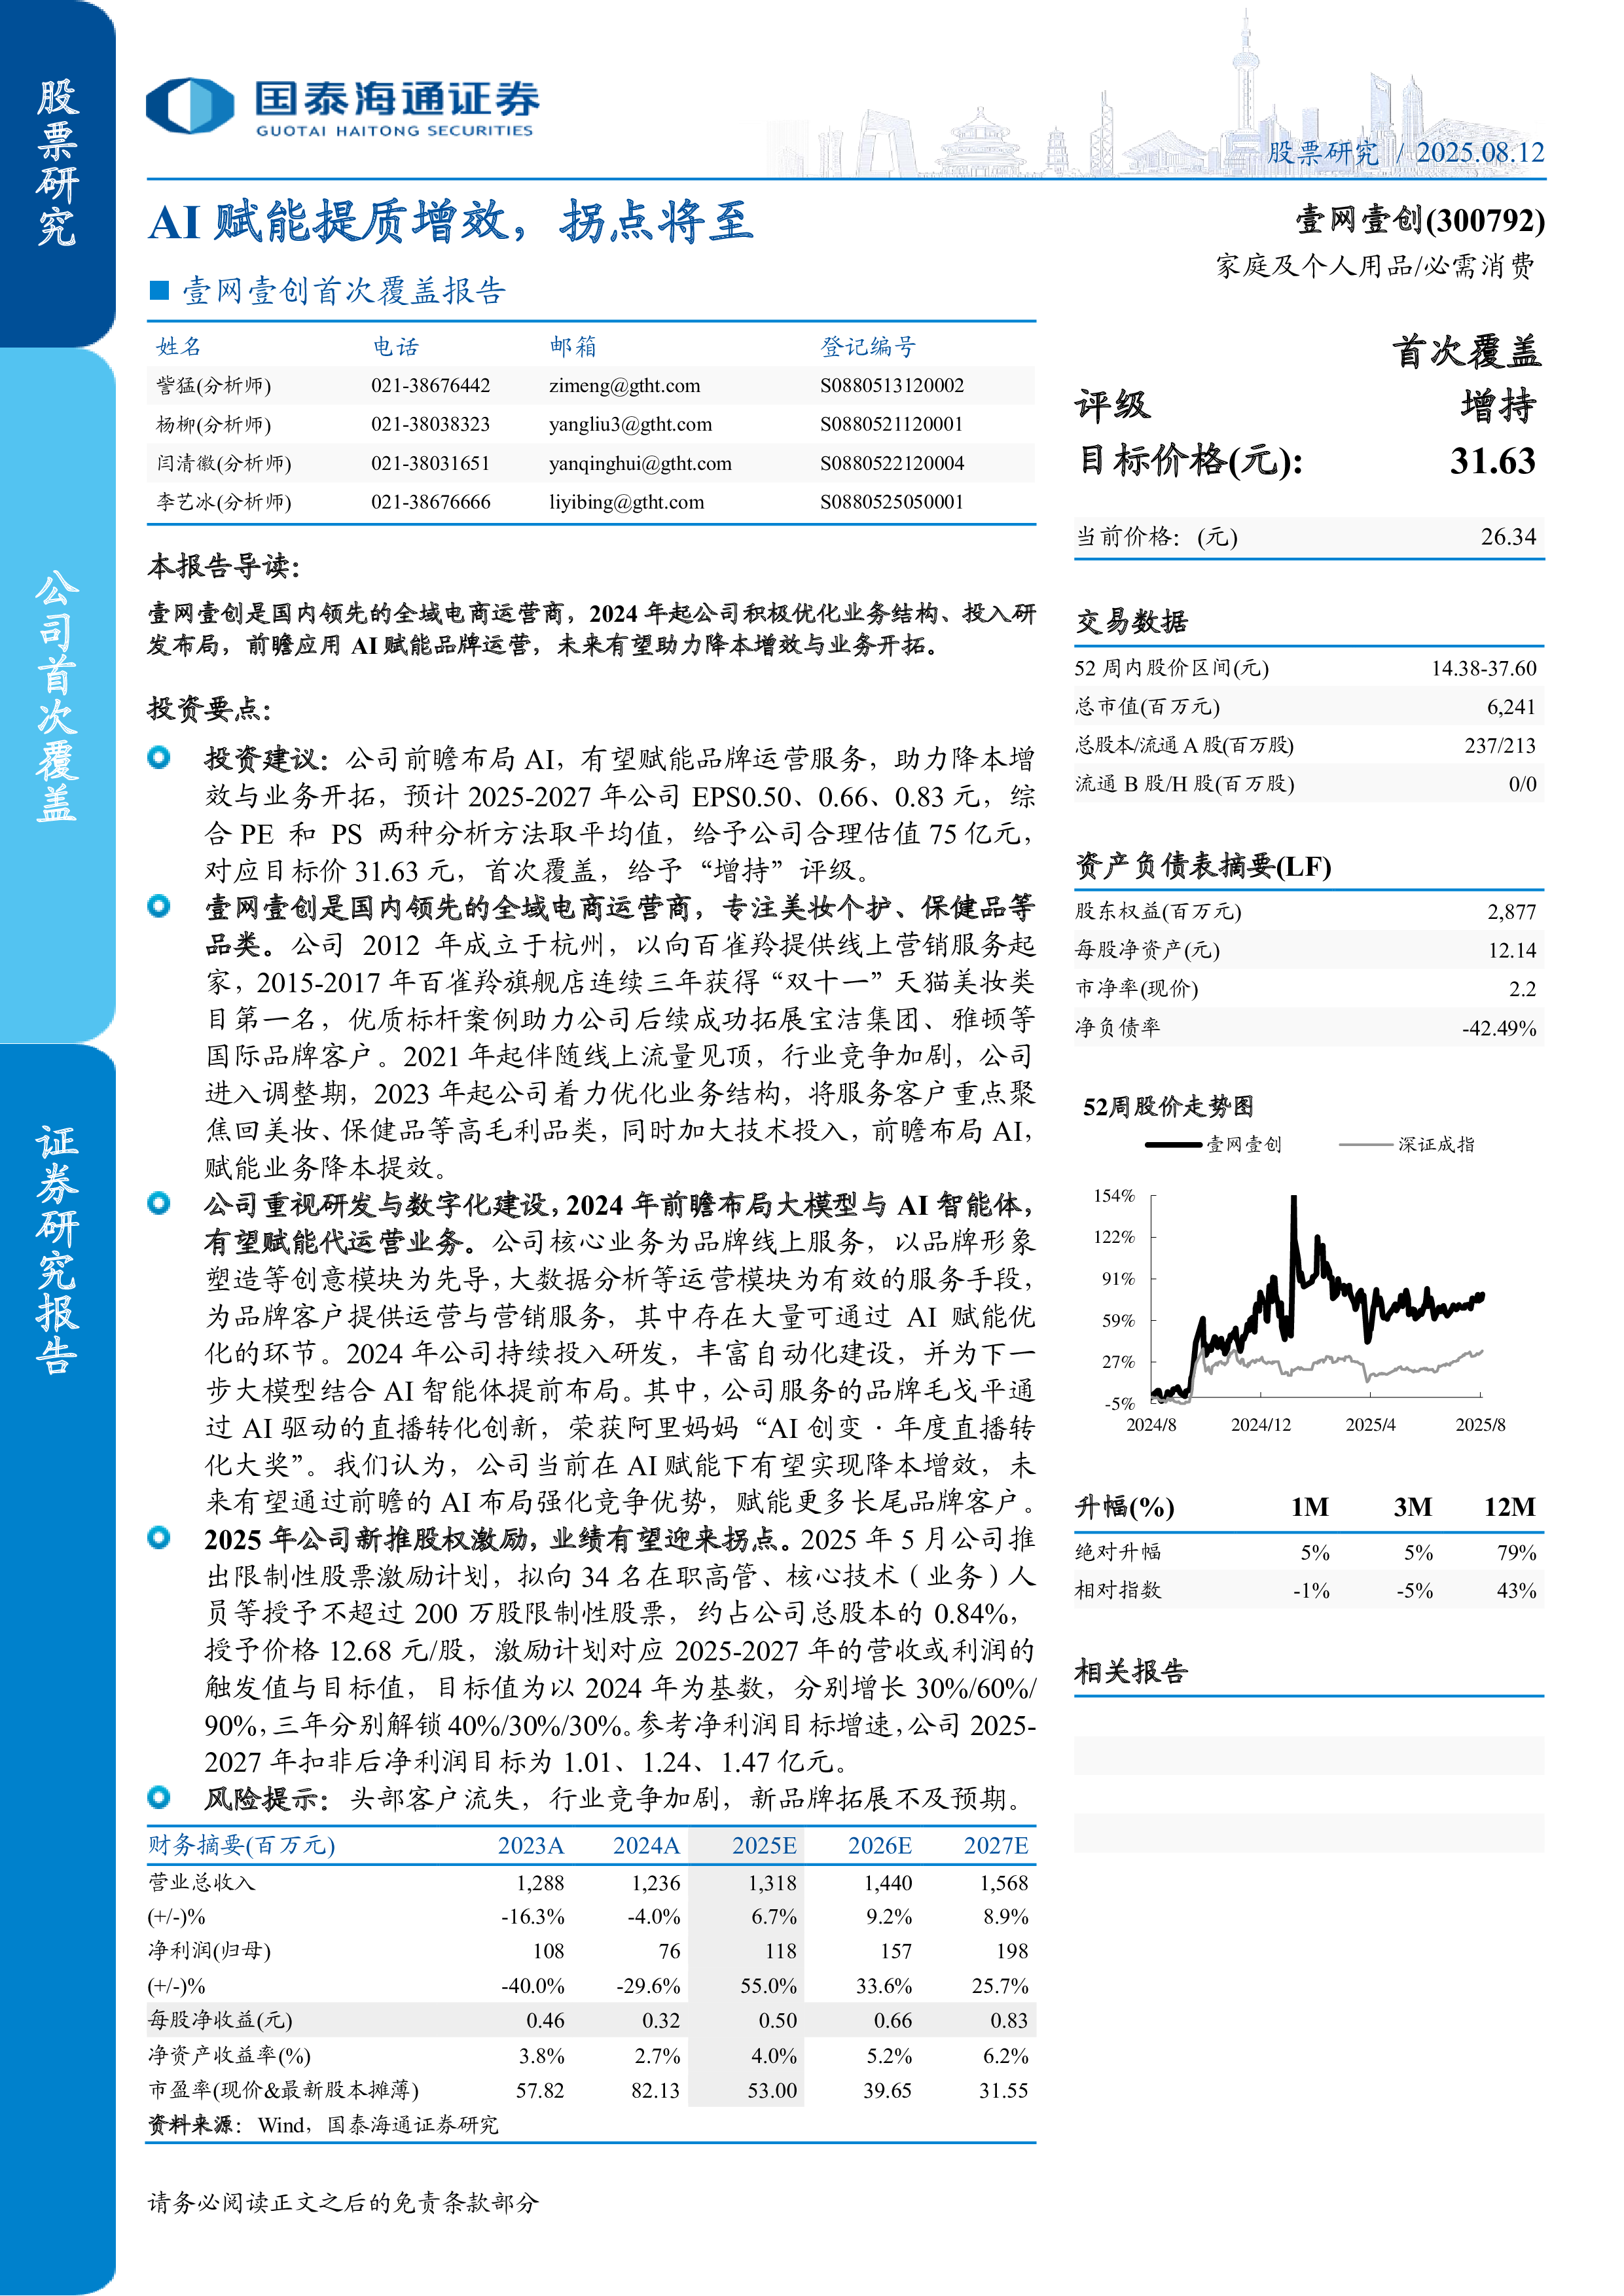The width and height of the screenshot is (1624, 2296).
Task: Click email liyibing@gtht.com
Action: click(x=626, y=502)
